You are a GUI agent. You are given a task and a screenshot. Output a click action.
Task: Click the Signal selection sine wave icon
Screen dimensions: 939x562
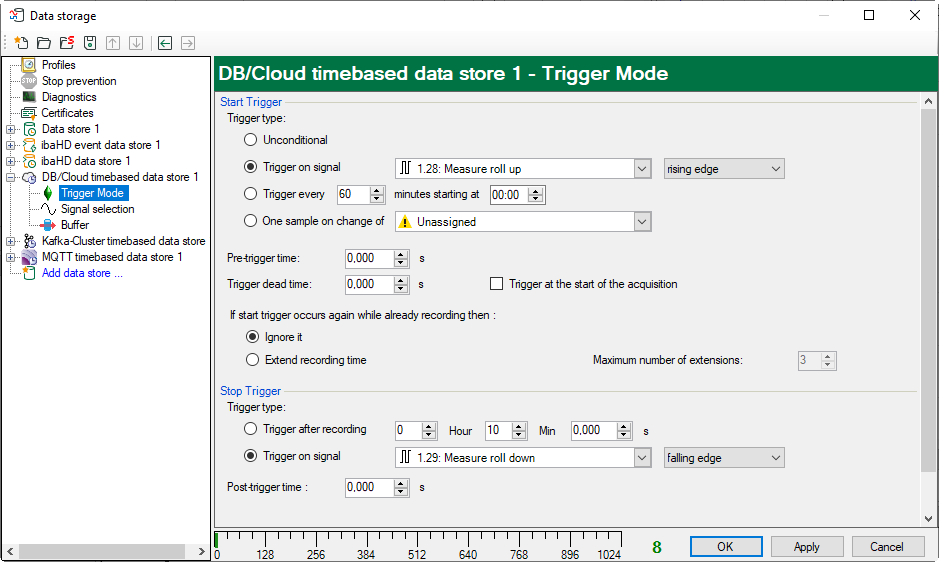[49, 209]
